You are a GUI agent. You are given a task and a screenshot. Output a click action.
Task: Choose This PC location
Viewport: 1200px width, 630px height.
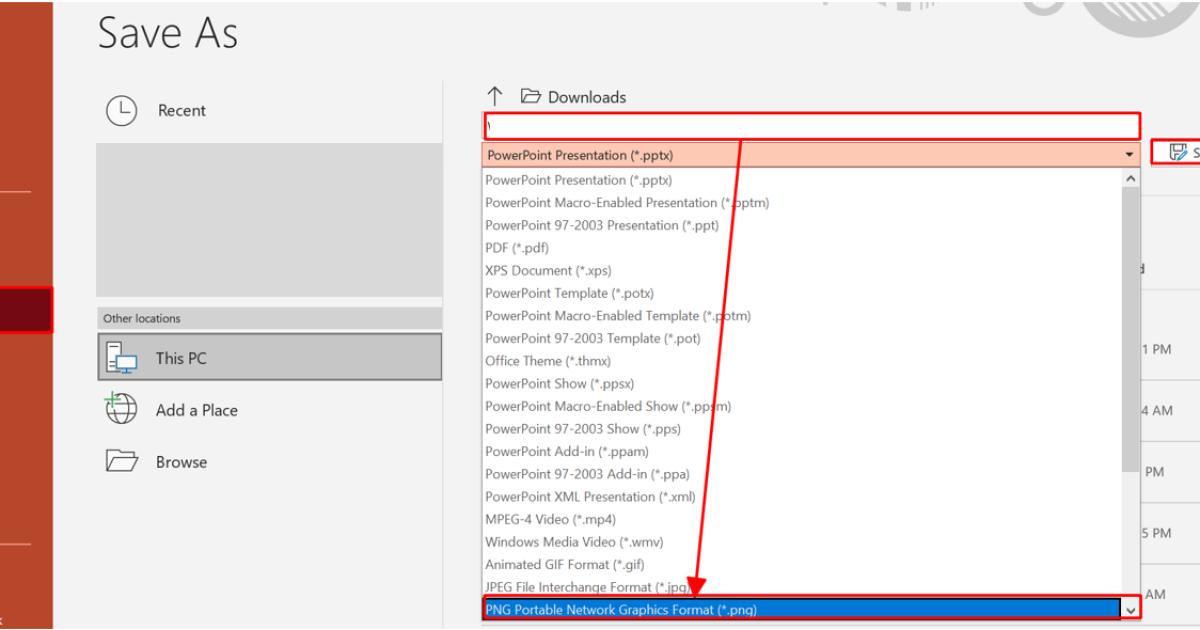tap(269, 357)
